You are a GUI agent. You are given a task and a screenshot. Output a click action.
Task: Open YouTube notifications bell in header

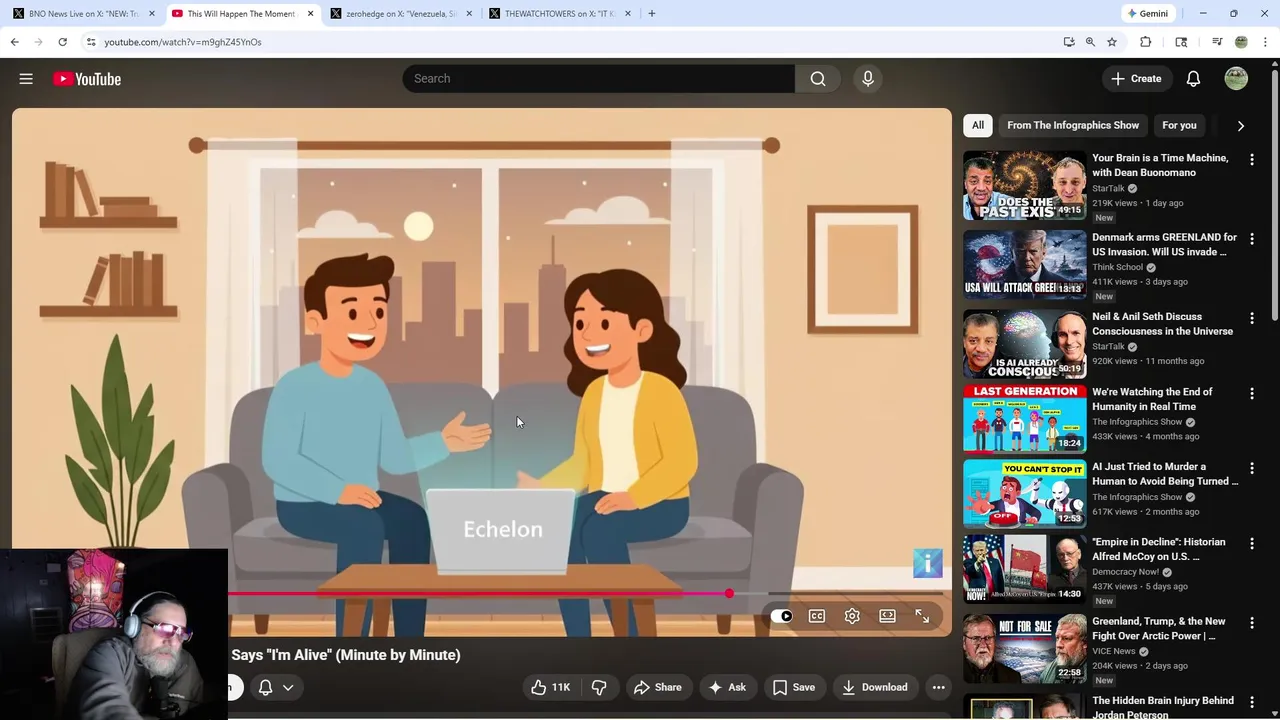point(1193,79)
